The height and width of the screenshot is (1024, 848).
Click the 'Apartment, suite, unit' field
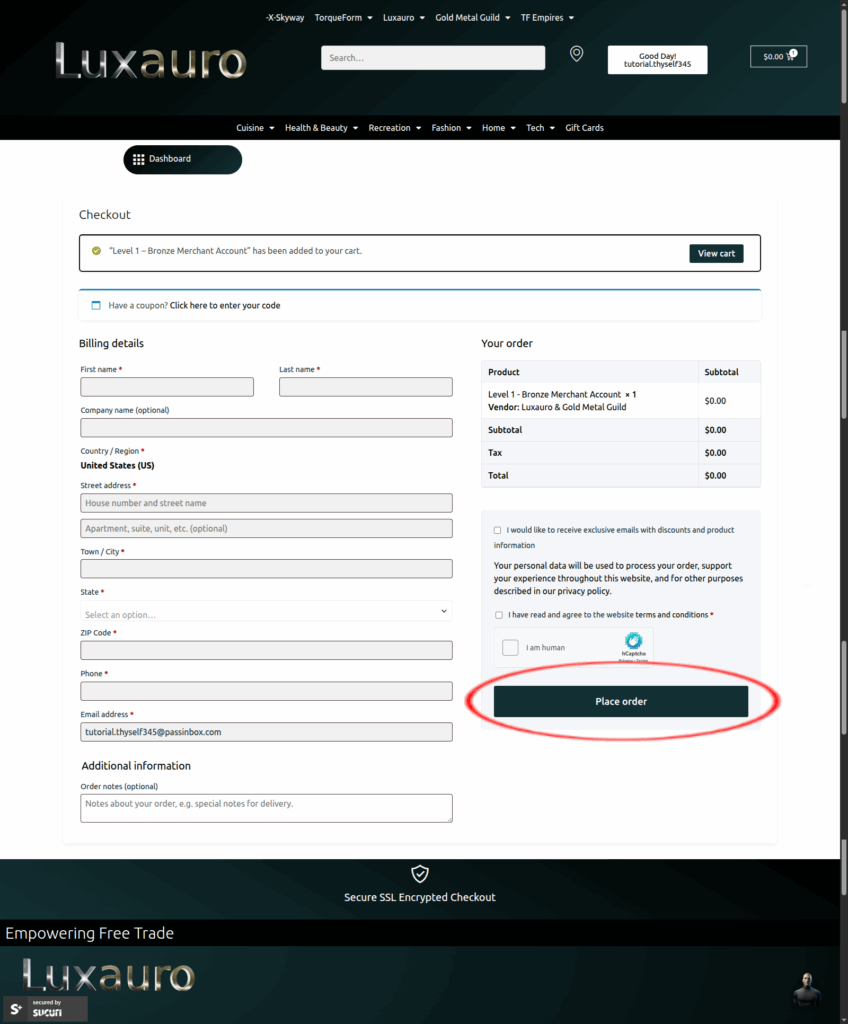pyautogui.click(x=266, y=528)
